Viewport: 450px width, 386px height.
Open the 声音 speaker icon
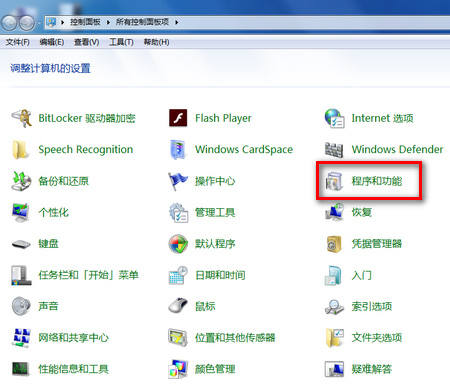(x=21, y=306)
